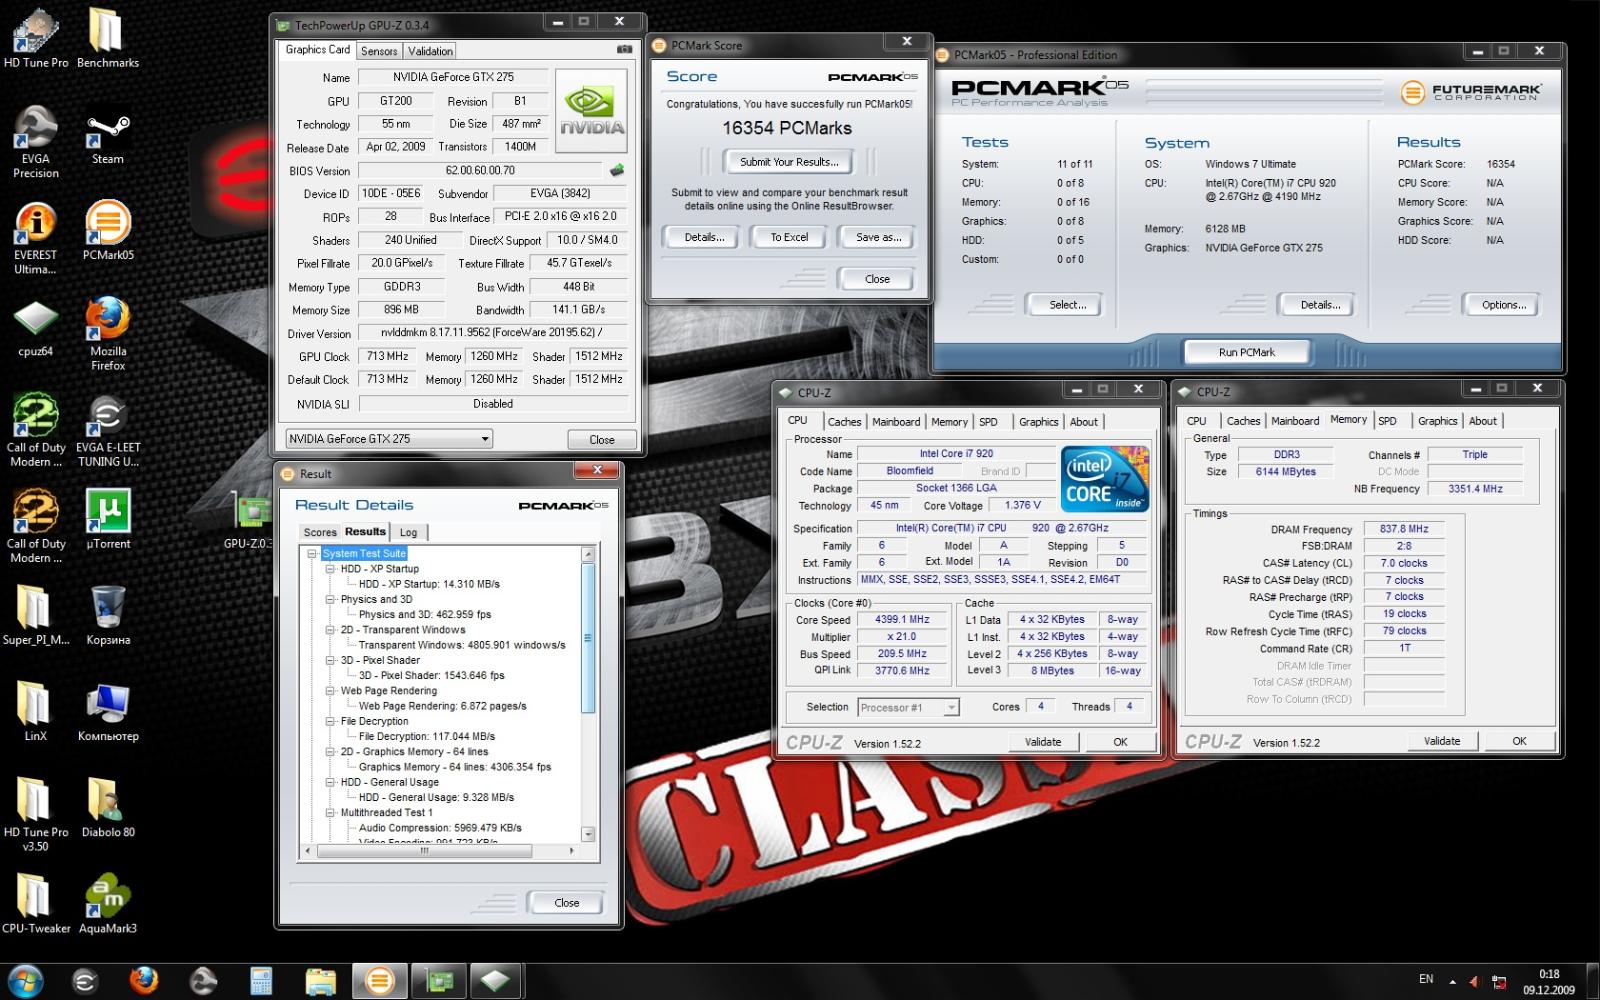Click Options button in PCMark05 window
Screen dimensions: 1600x1000
click(x=1504, y=305)
